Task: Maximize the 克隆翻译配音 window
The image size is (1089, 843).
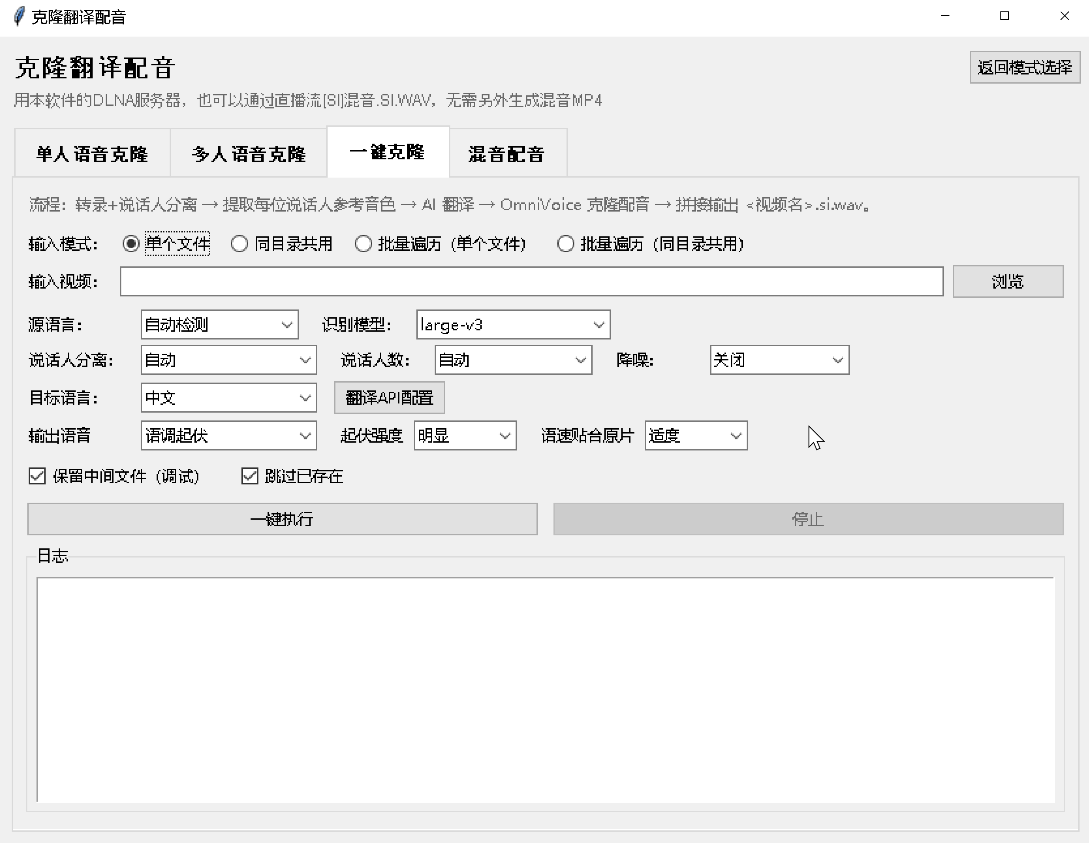Action: (1004, 16)
